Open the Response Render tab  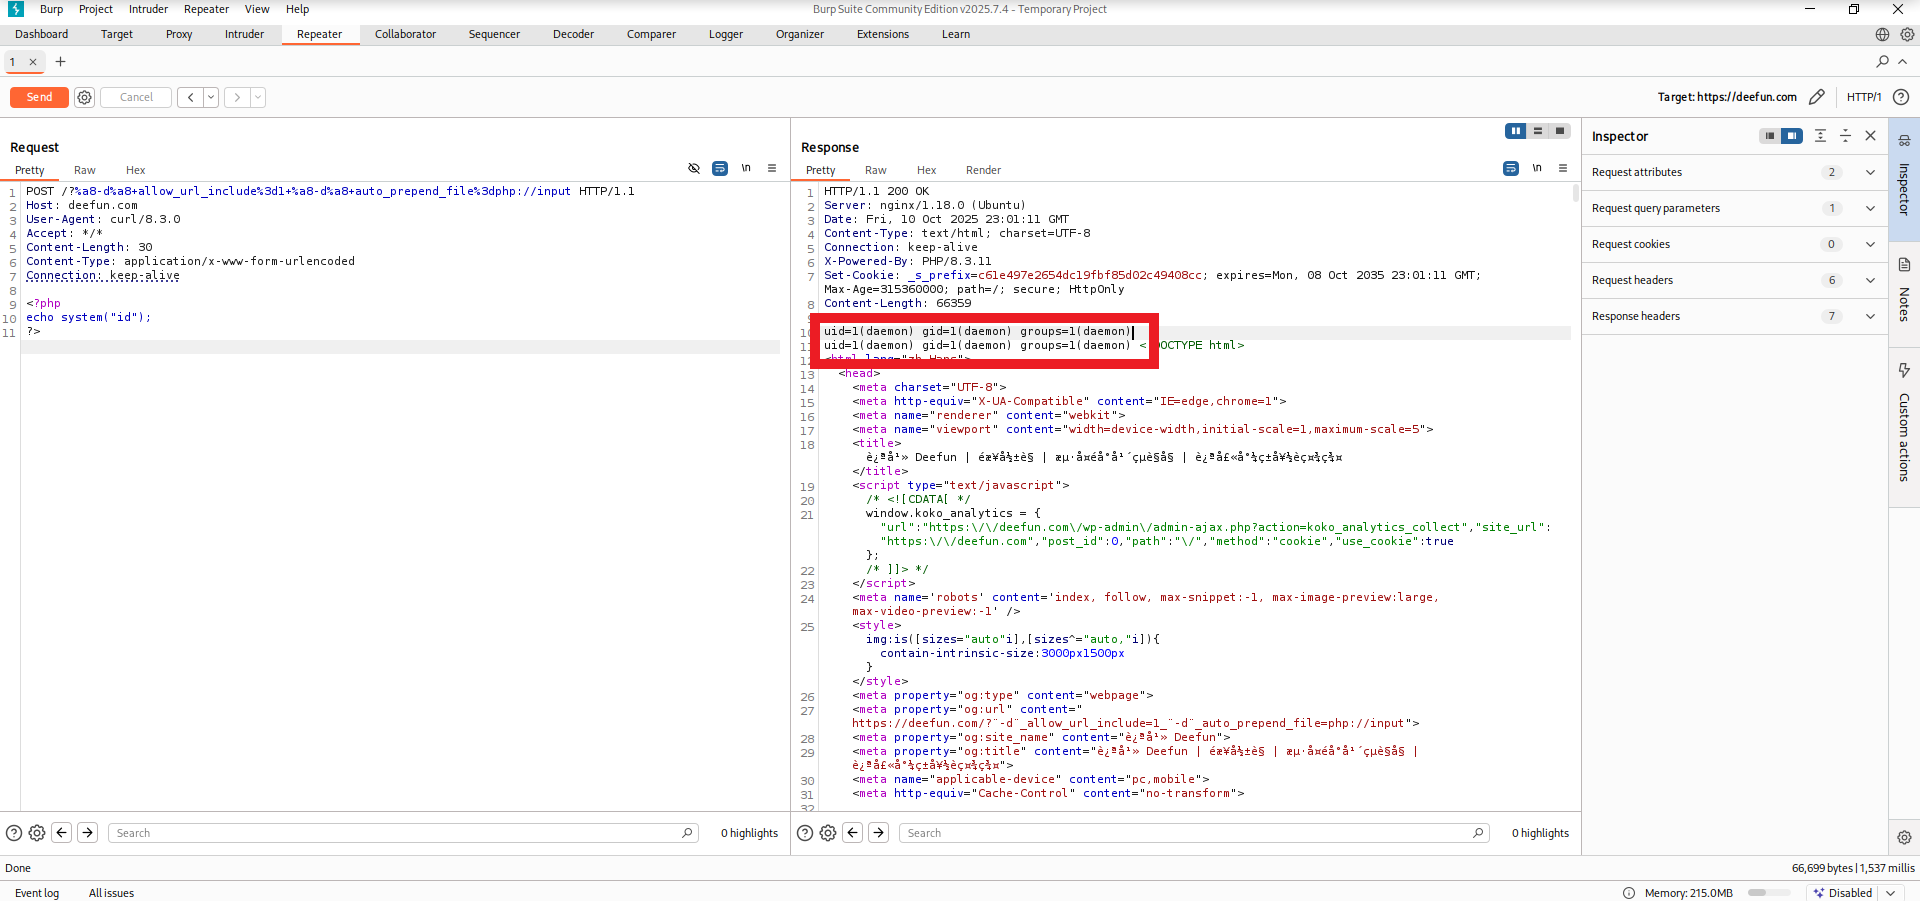pyautogui.click(x=983, y=170)
